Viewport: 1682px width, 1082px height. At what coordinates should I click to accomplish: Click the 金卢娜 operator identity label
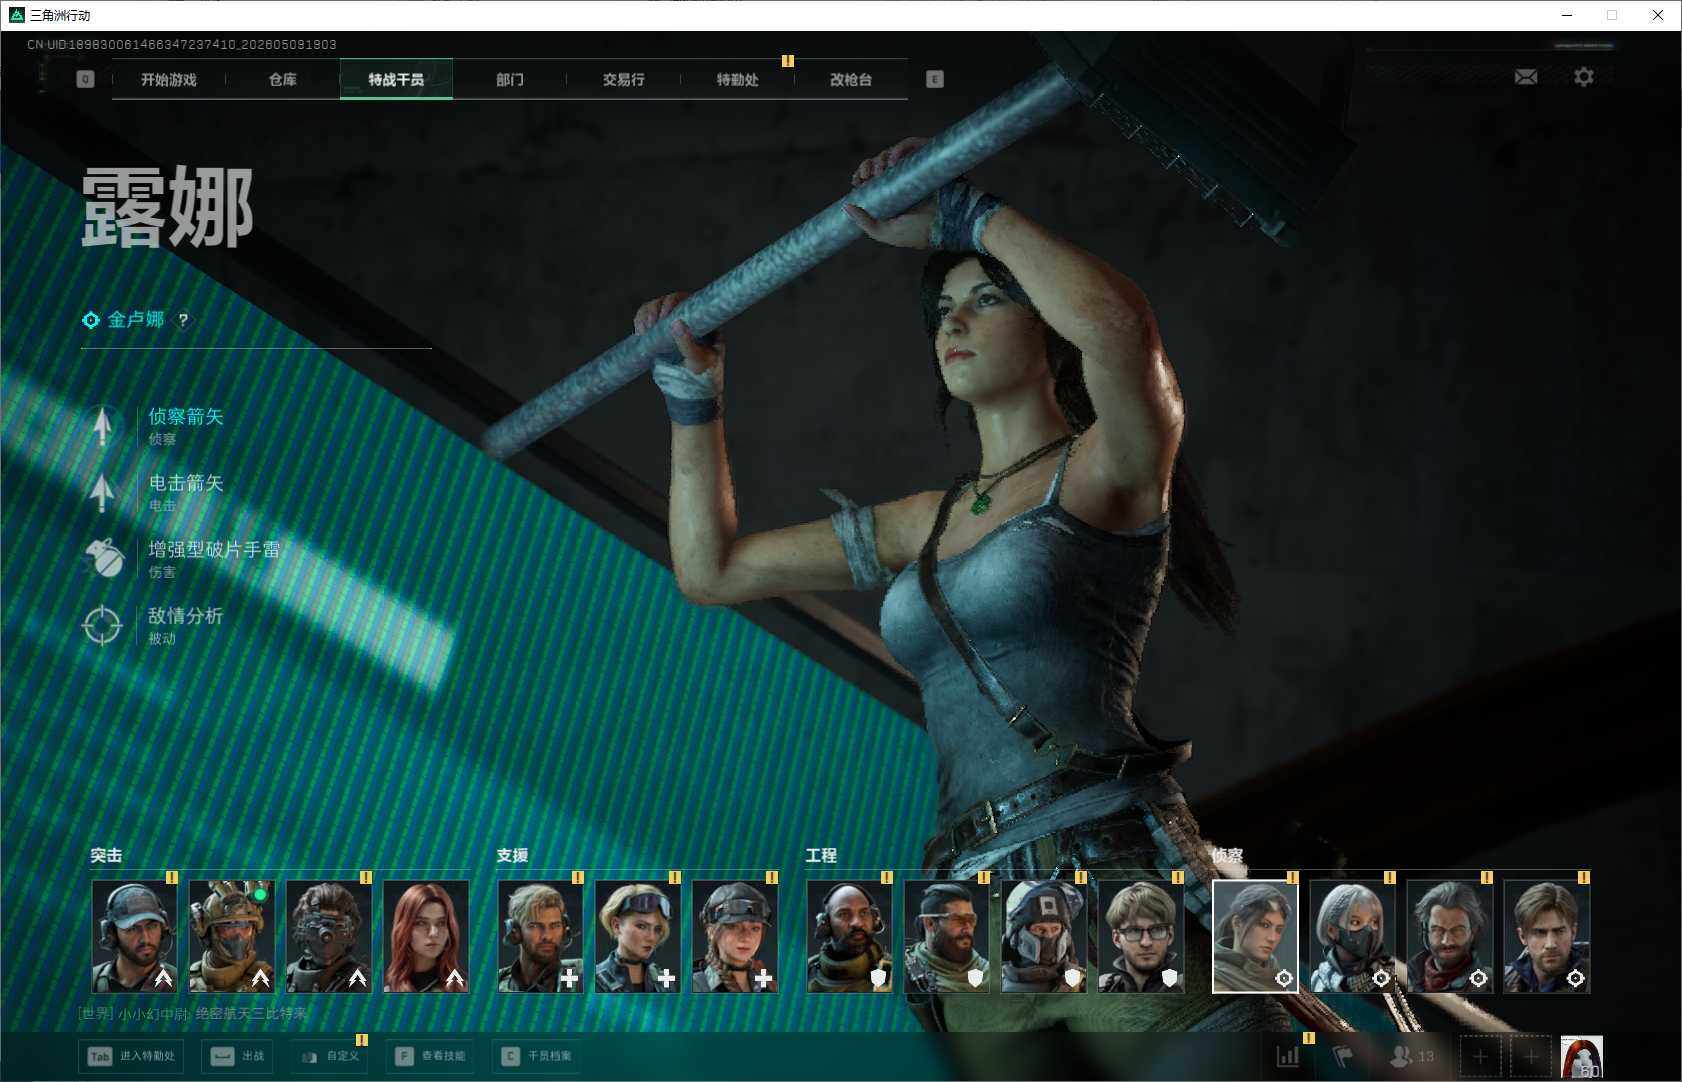coord(136,320)
